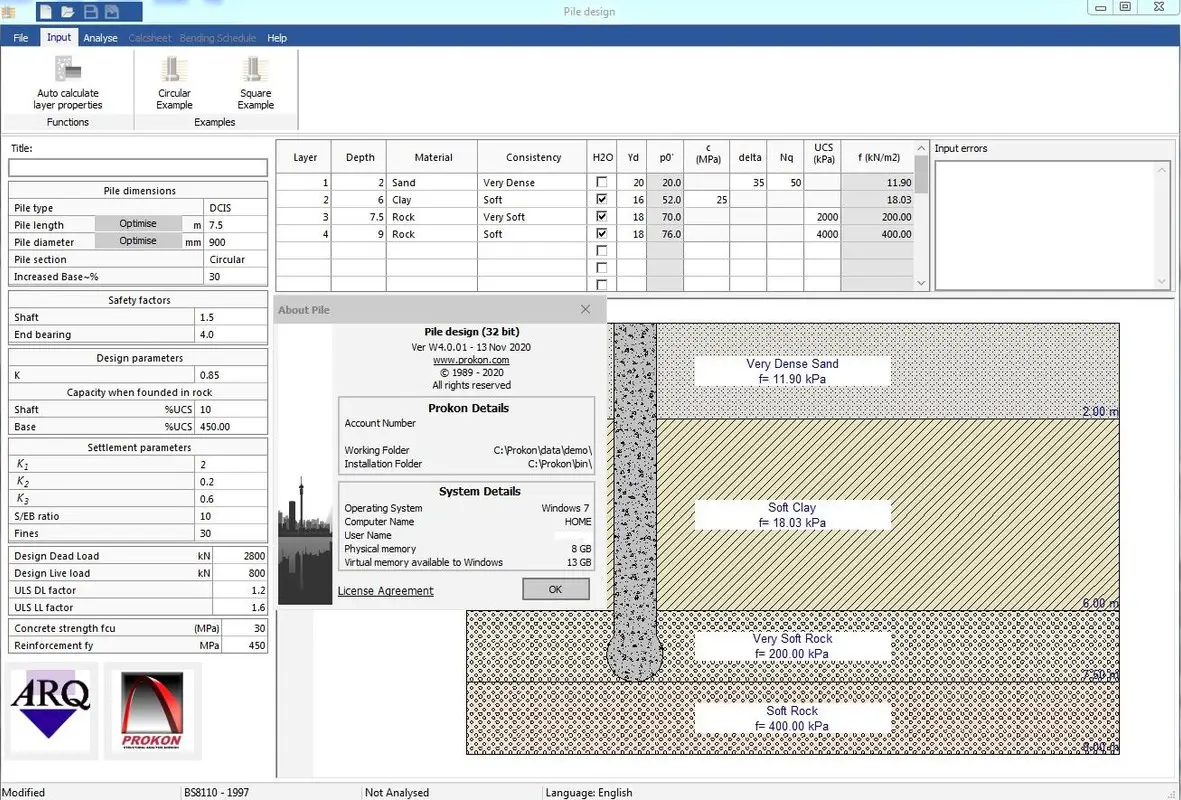Open the Analyse tab
The width and height of the screenshot is (1181, 800).
tap(100, 38)
